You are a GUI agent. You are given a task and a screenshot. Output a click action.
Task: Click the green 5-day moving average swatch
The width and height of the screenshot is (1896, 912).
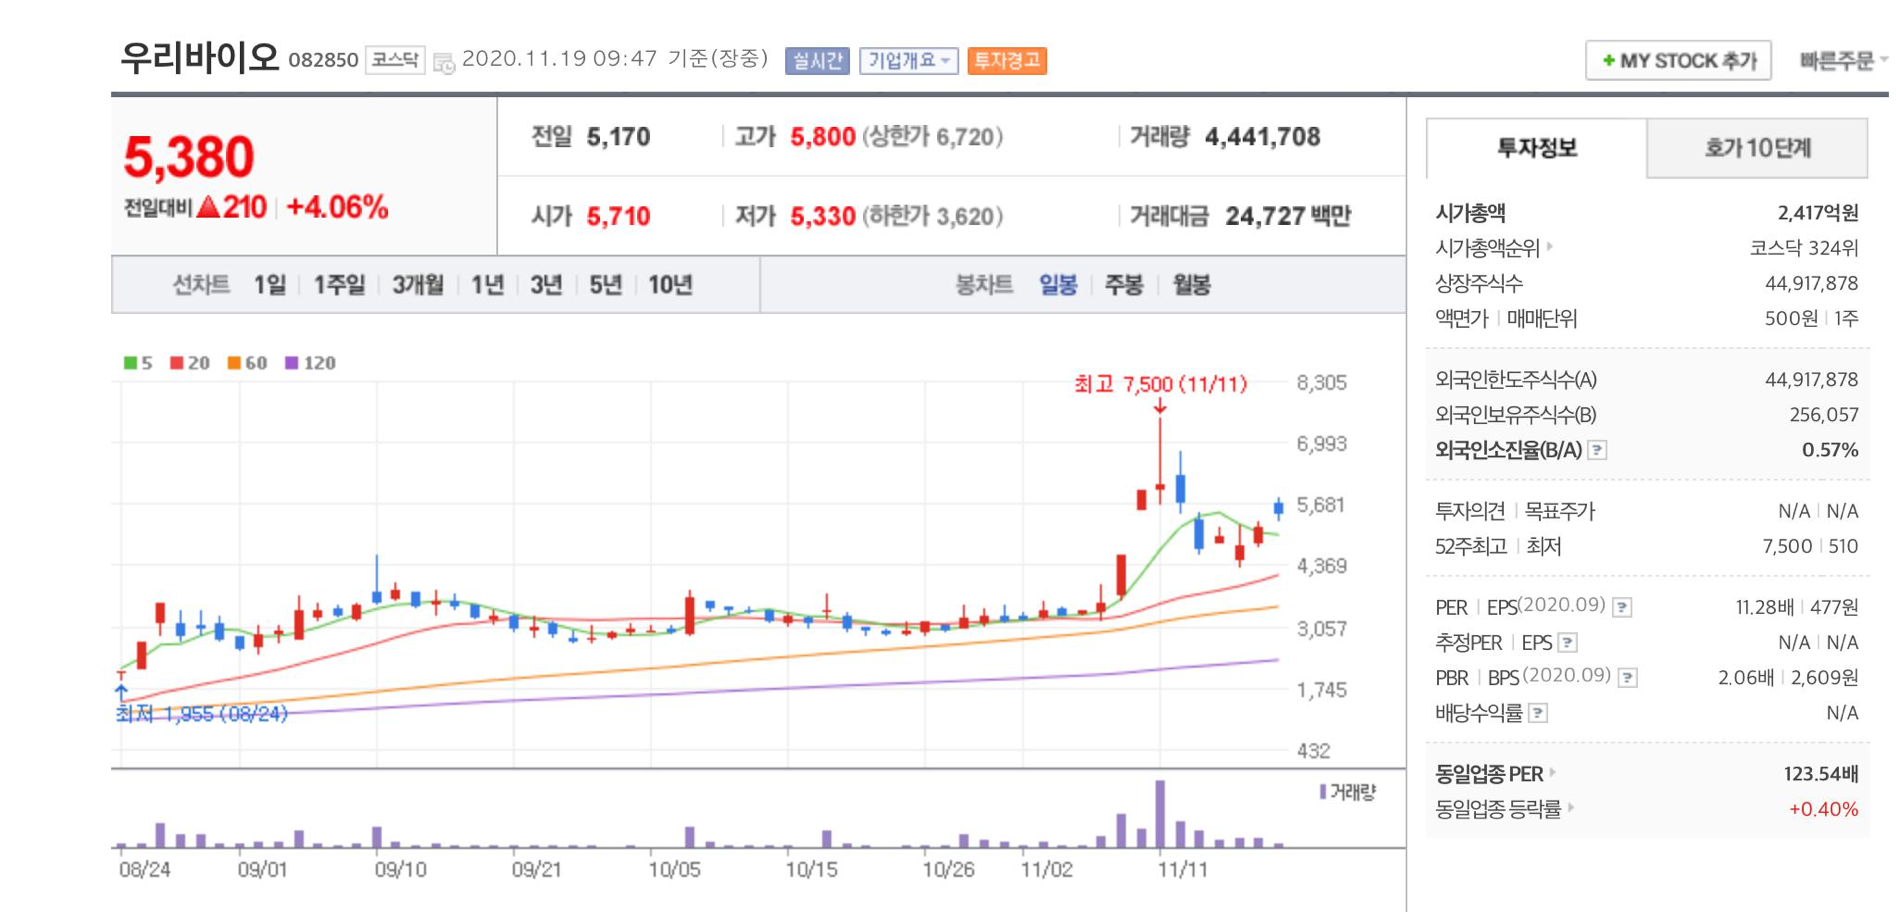point(130,363)
